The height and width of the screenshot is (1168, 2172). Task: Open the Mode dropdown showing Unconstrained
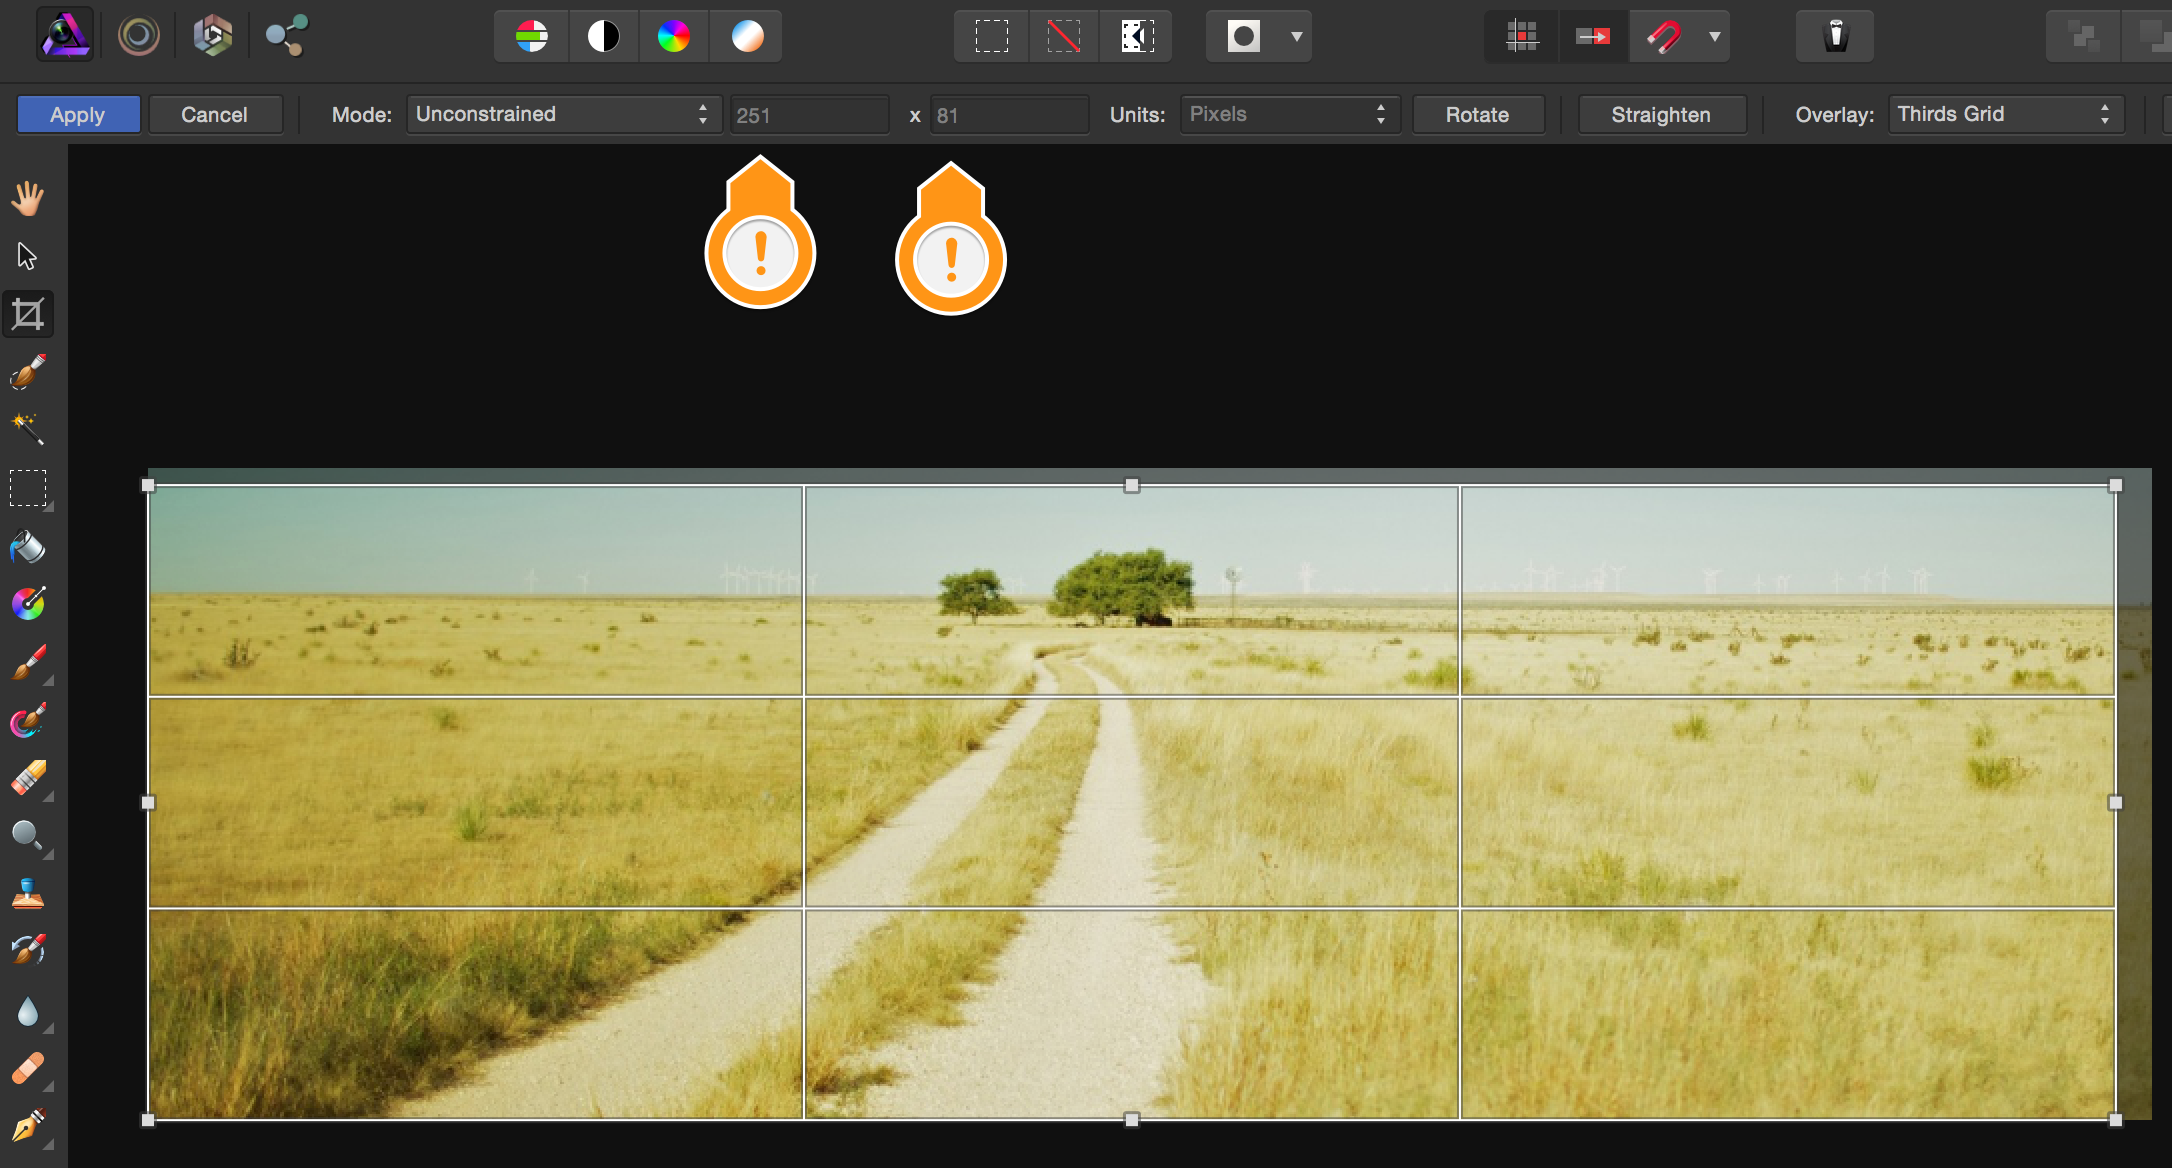click(x=563, y=115)
